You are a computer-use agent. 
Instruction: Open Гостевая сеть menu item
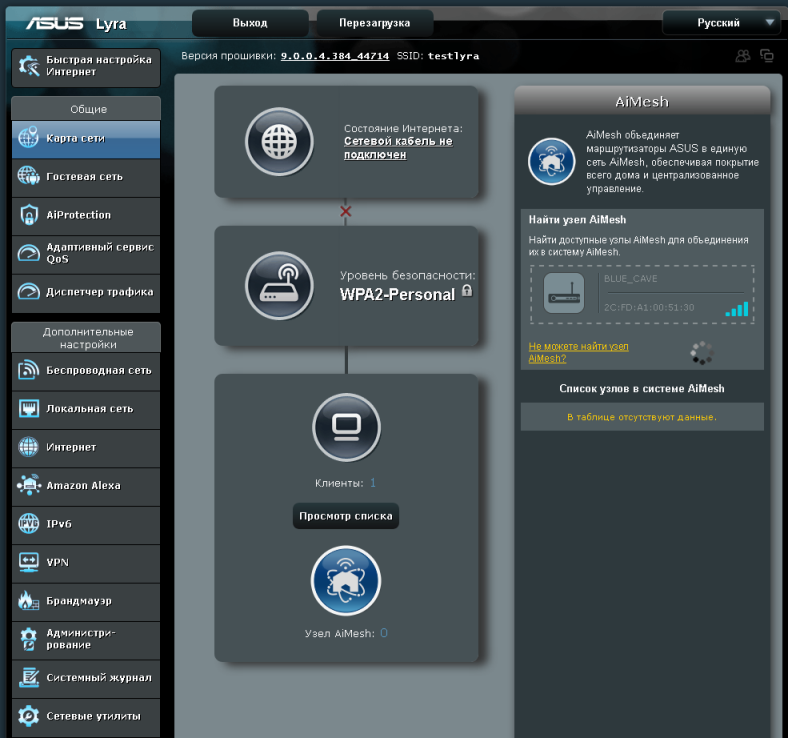[86, 178]
